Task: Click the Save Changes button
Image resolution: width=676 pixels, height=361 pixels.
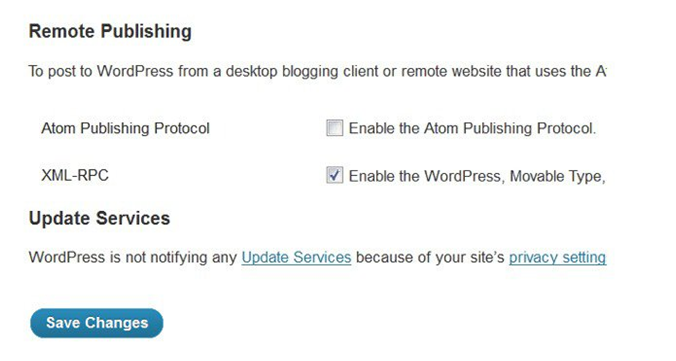Action: coord(97,323)
